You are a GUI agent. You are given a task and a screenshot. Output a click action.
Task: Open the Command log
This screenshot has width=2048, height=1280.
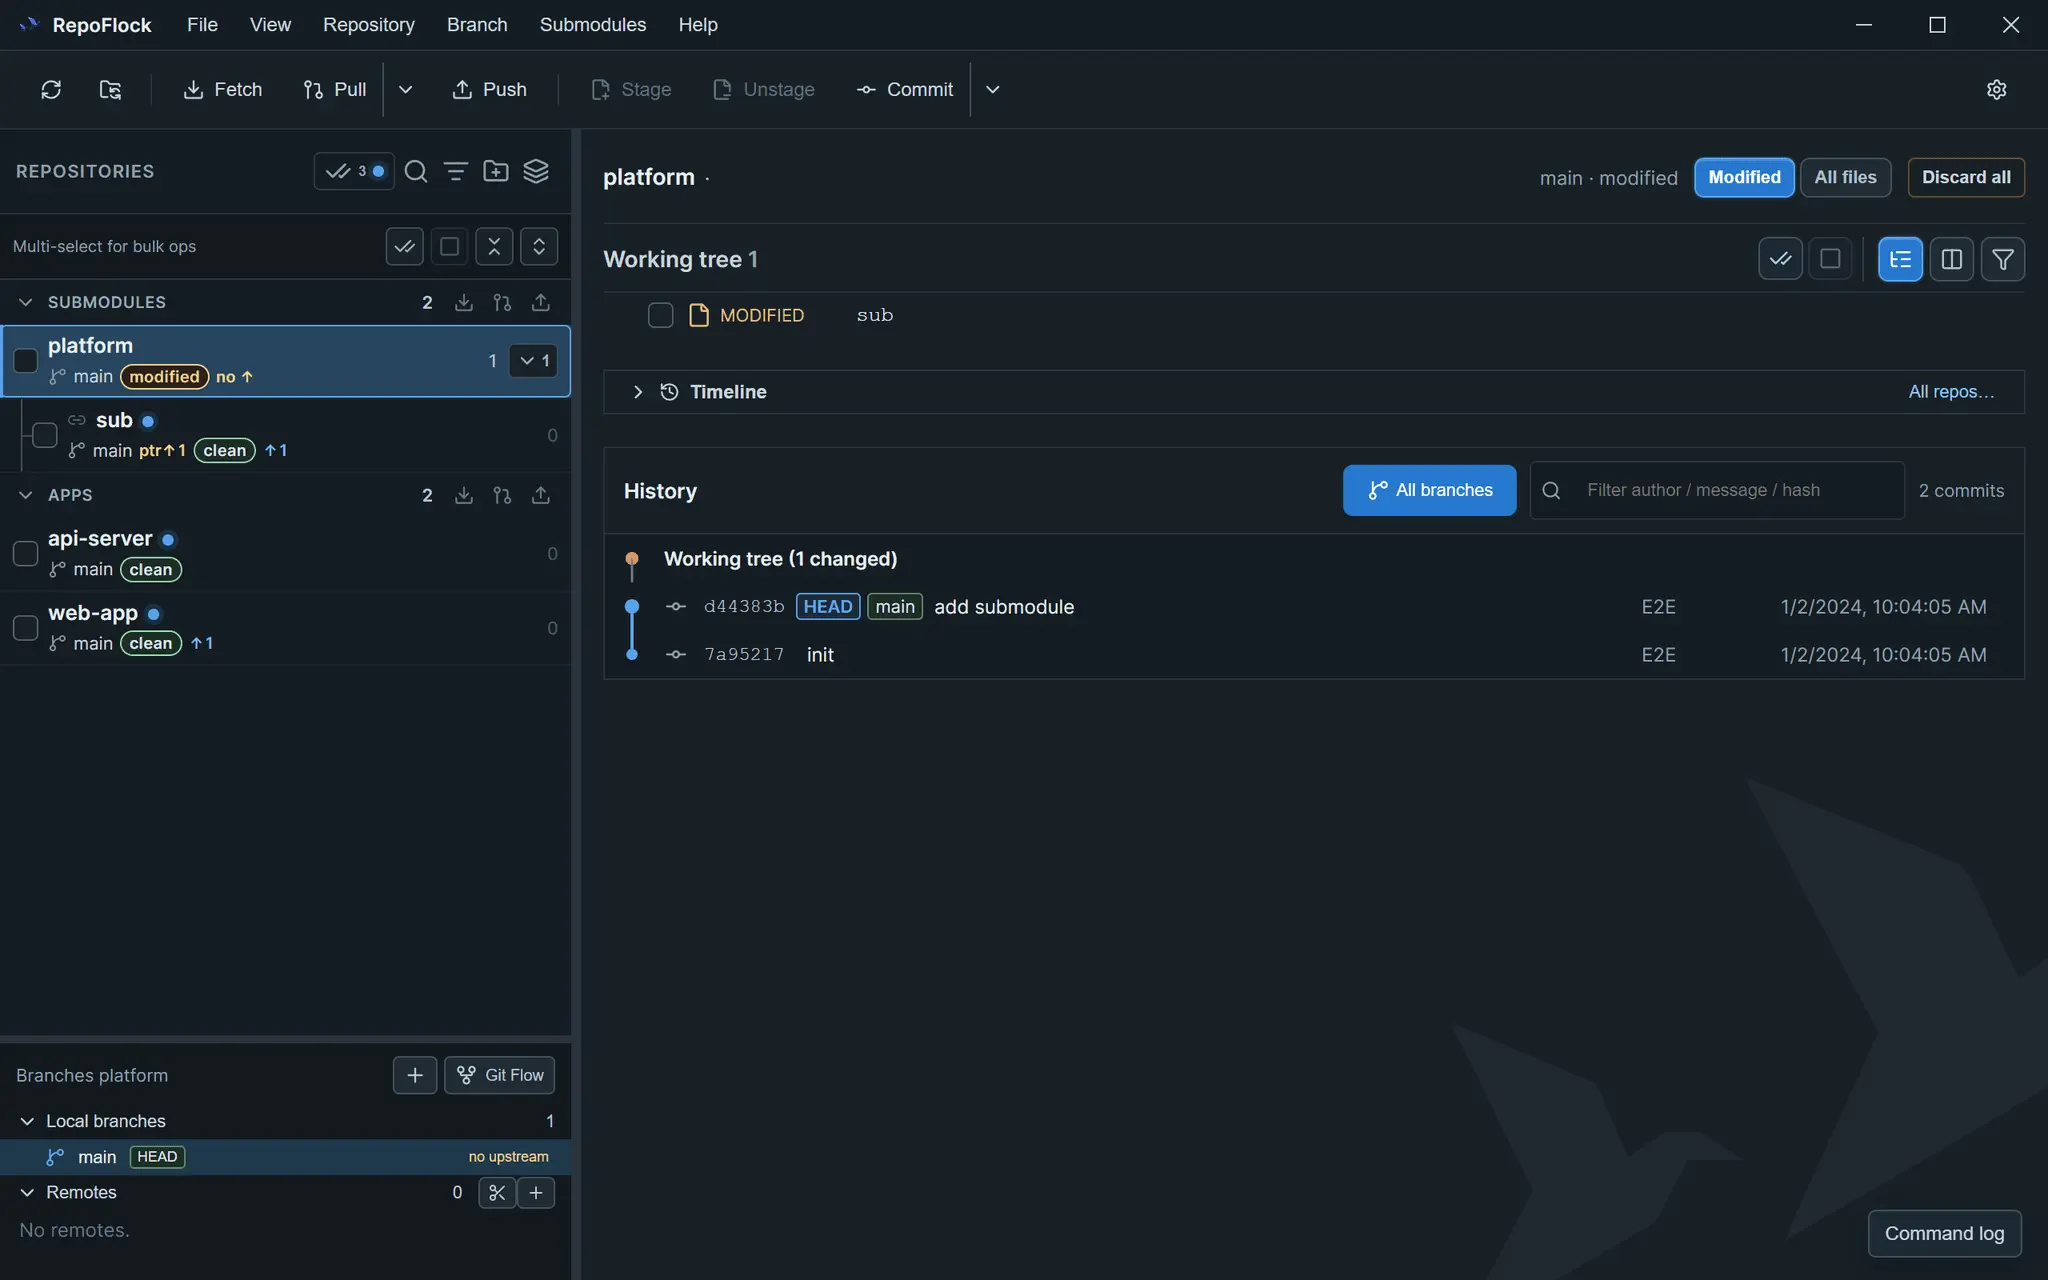(1944, 1233)
